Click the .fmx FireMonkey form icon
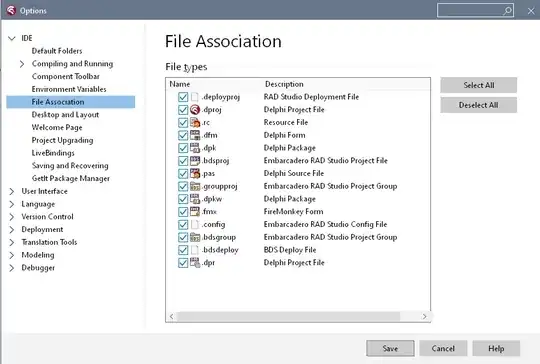This screenshot has width=540, height=364. [195, 211]
